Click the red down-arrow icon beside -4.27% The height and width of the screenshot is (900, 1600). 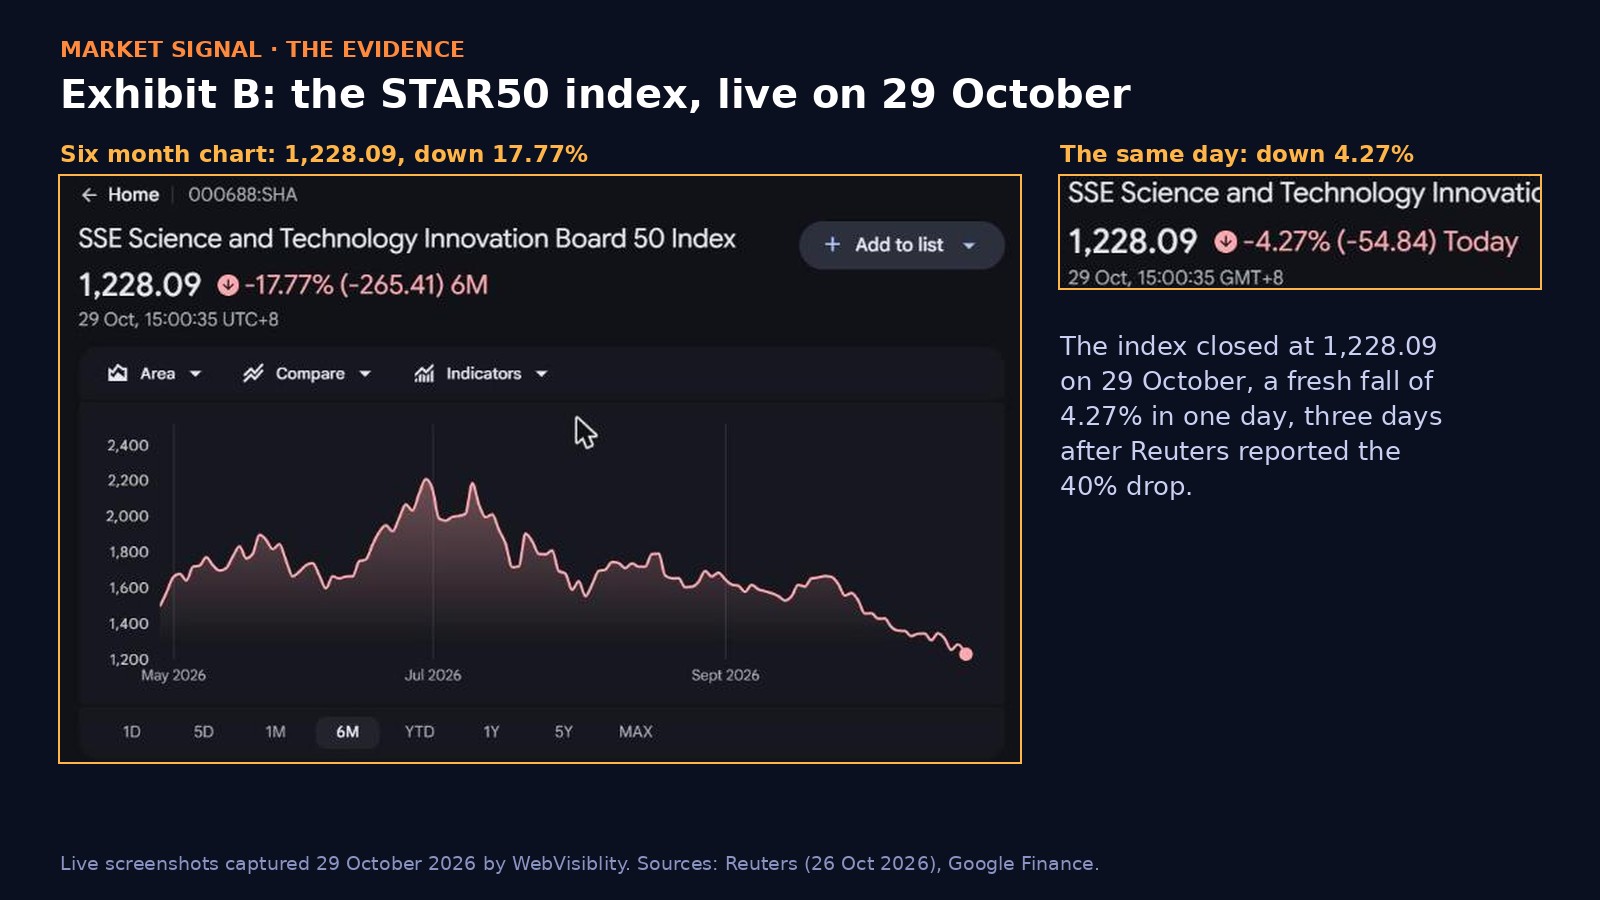click(x=1225, y=242)
